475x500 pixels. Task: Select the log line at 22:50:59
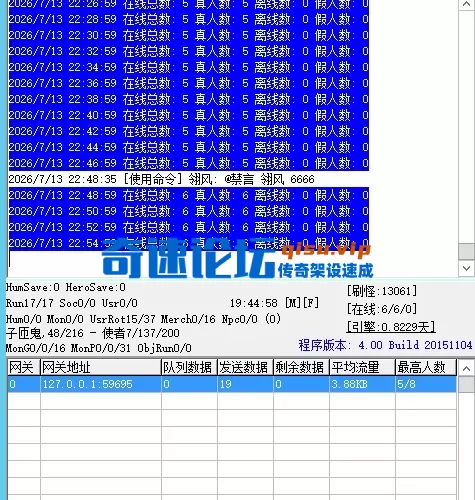point(189,211)
